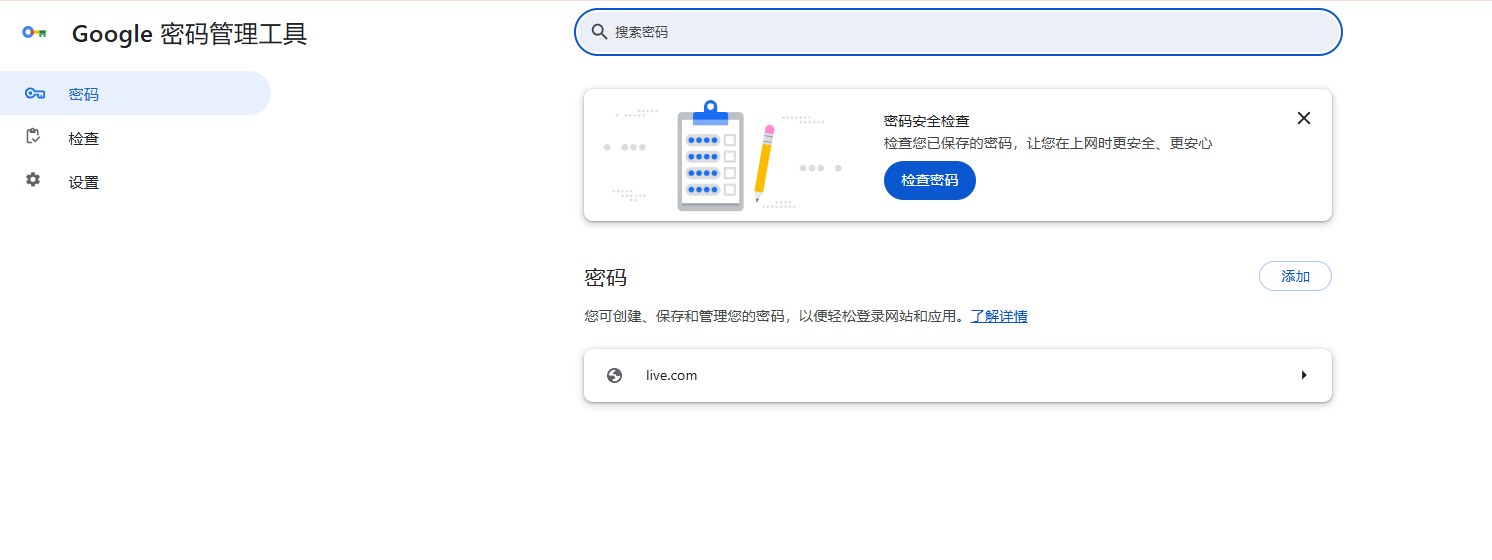This screenshot has width=1492, height=560.
Task: Open the 密码 sidebar tab
Action: (x=135, y=94)
